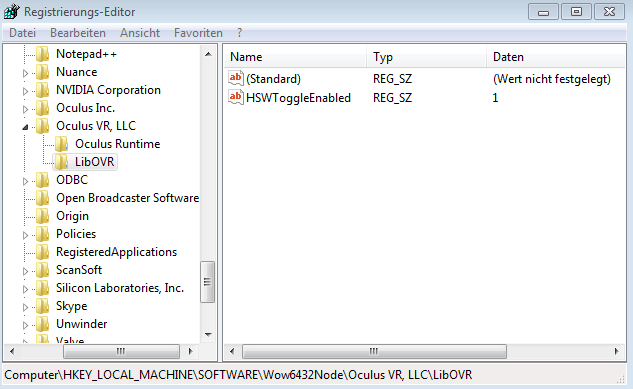Click the Policies folder icon
The height and width of the screenshot is (389, 633).
click(43, 234)
